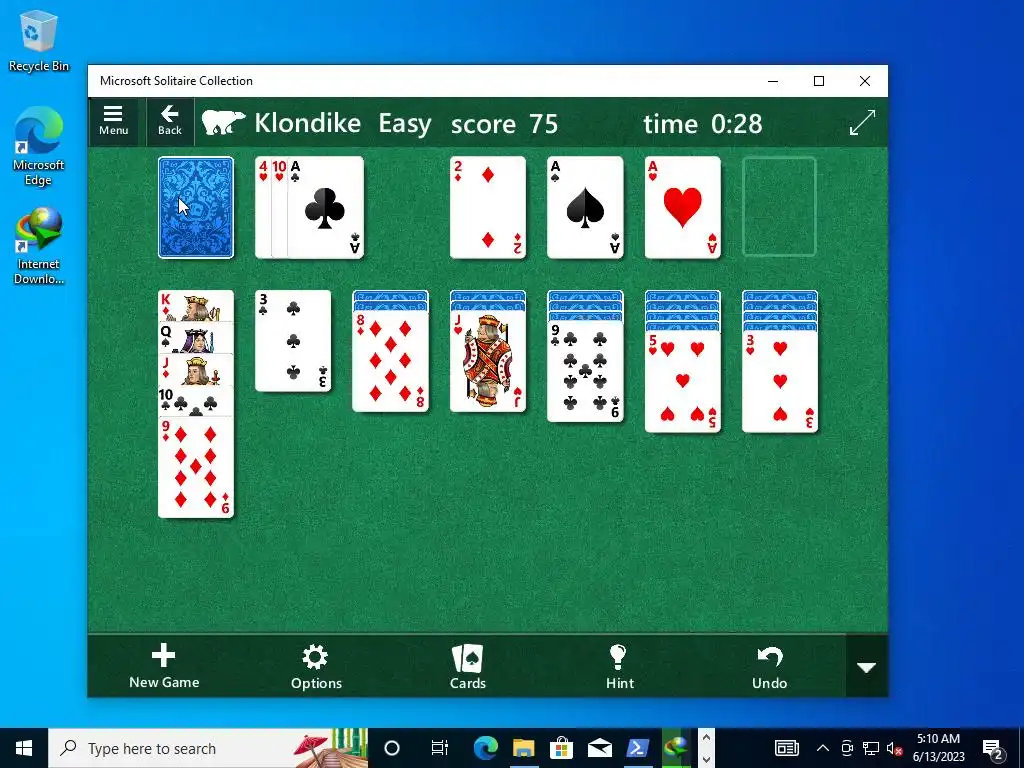
Task: Go Back to the game selection
Action: 170,121
